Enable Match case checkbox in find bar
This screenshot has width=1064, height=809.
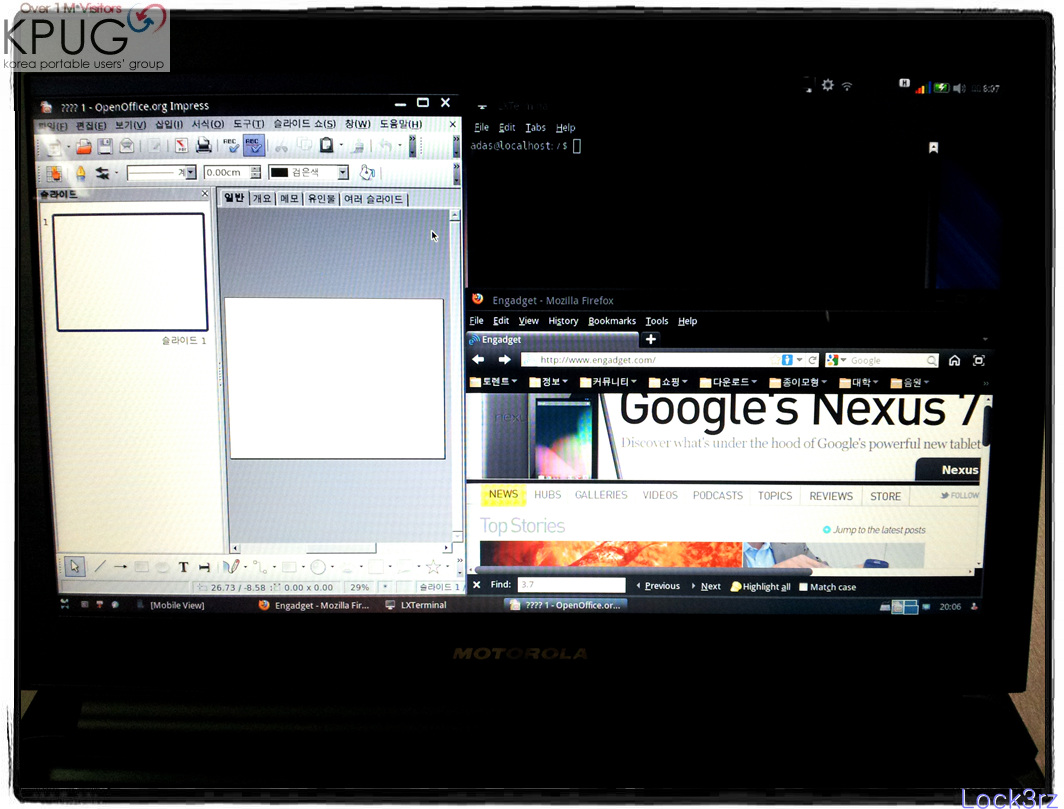point(803,587)
